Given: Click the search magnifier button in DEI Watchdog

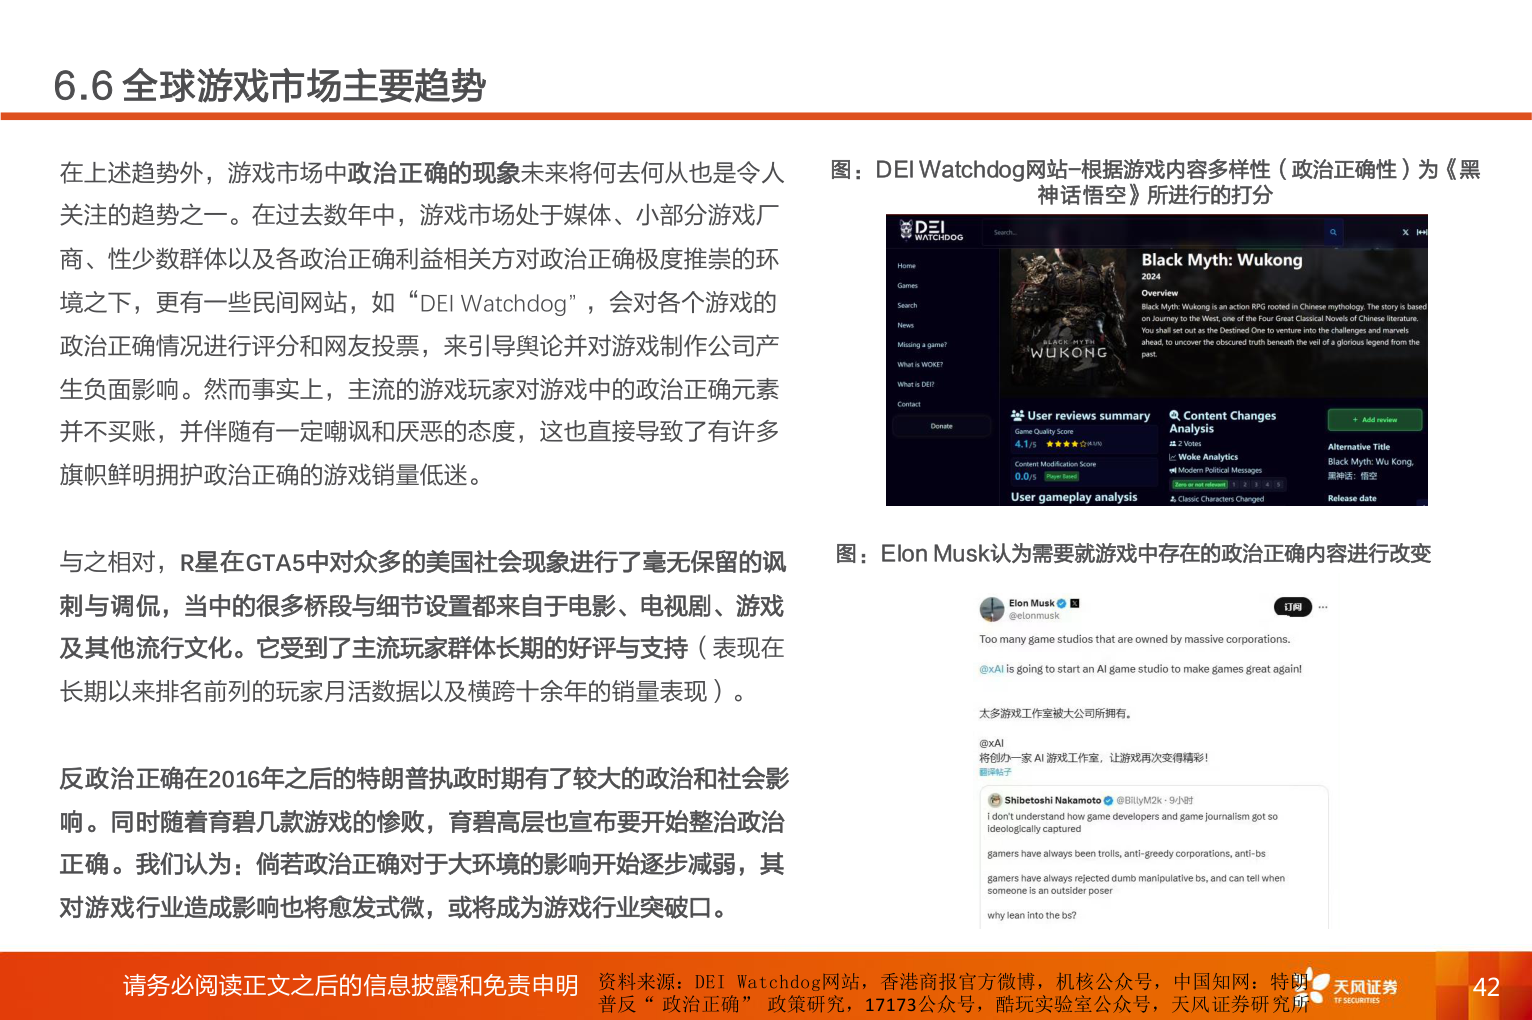Looking at the screenshot, I should (x=1333, y=232).
